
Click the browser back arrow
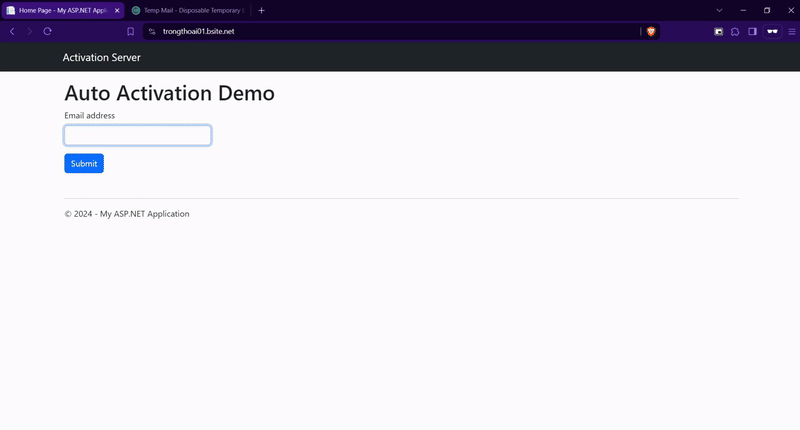point(12,31)
